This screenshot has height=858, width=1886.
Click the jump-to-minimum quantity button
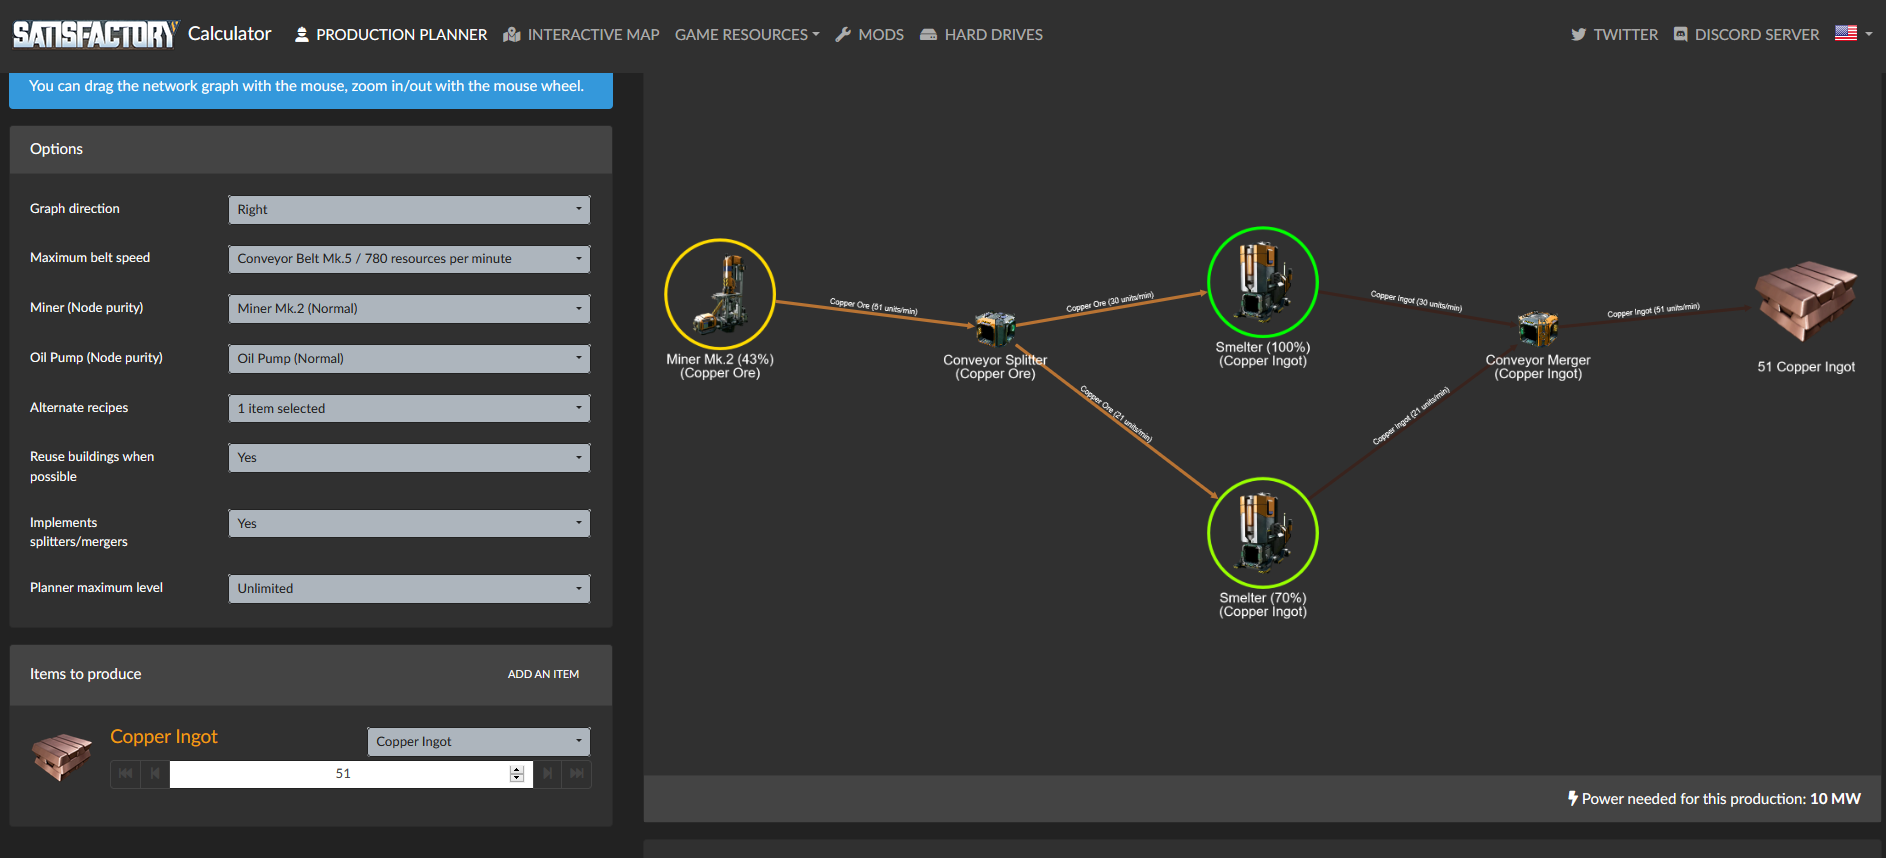(x=125, y=774)
